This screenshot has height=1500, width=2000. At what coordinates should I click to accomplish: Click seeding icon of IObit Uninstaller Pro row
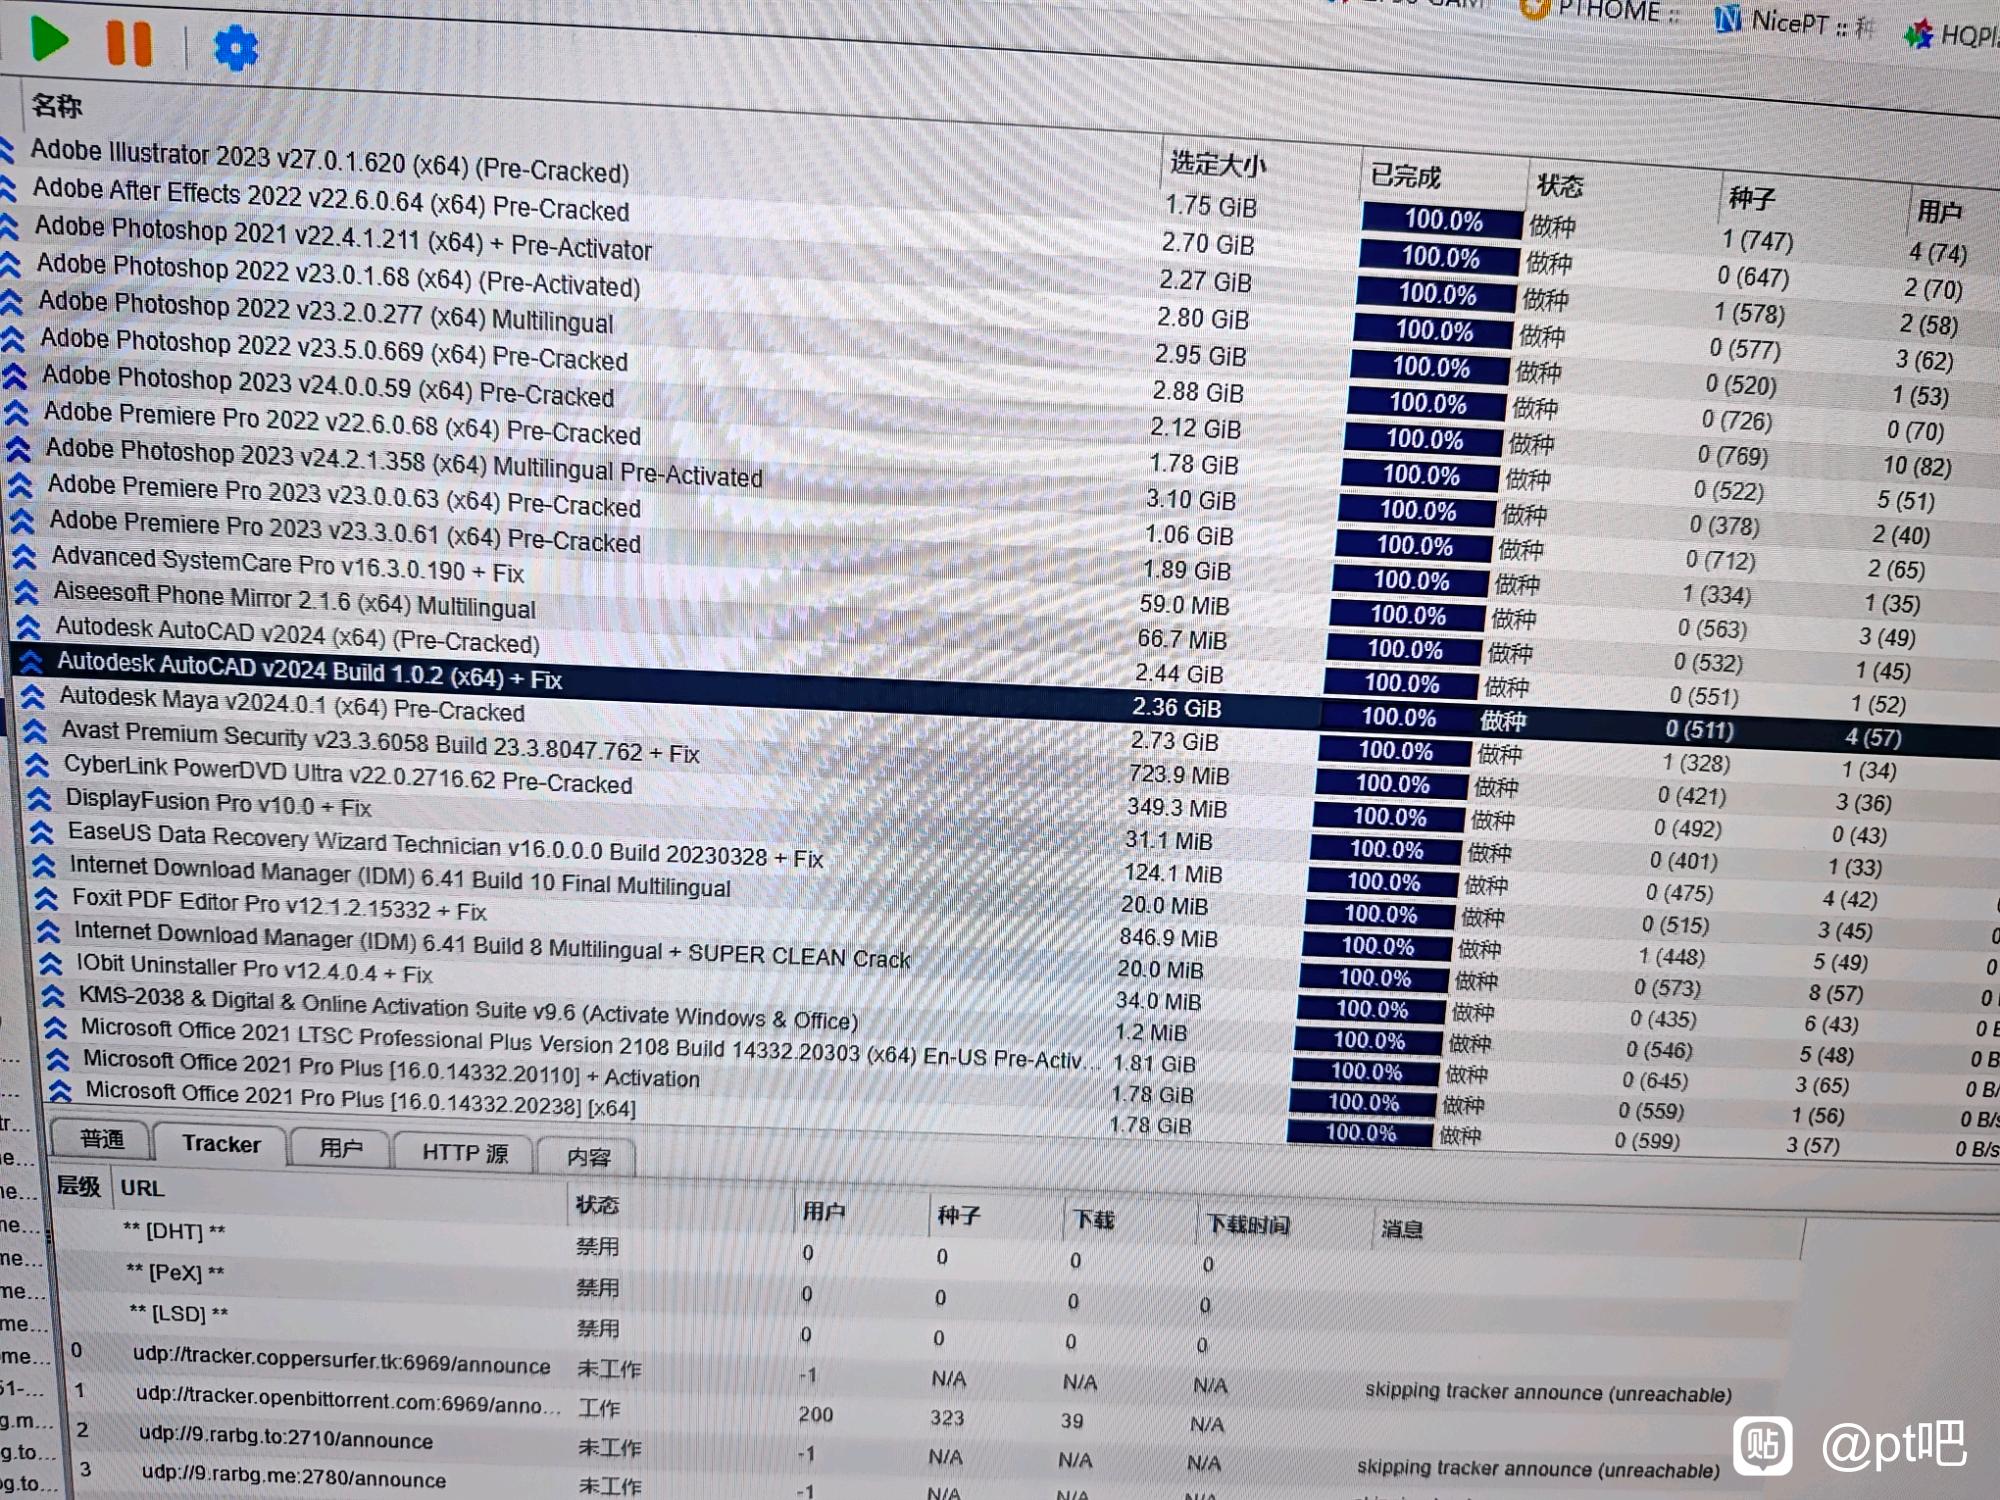click(x=51, y=965)
